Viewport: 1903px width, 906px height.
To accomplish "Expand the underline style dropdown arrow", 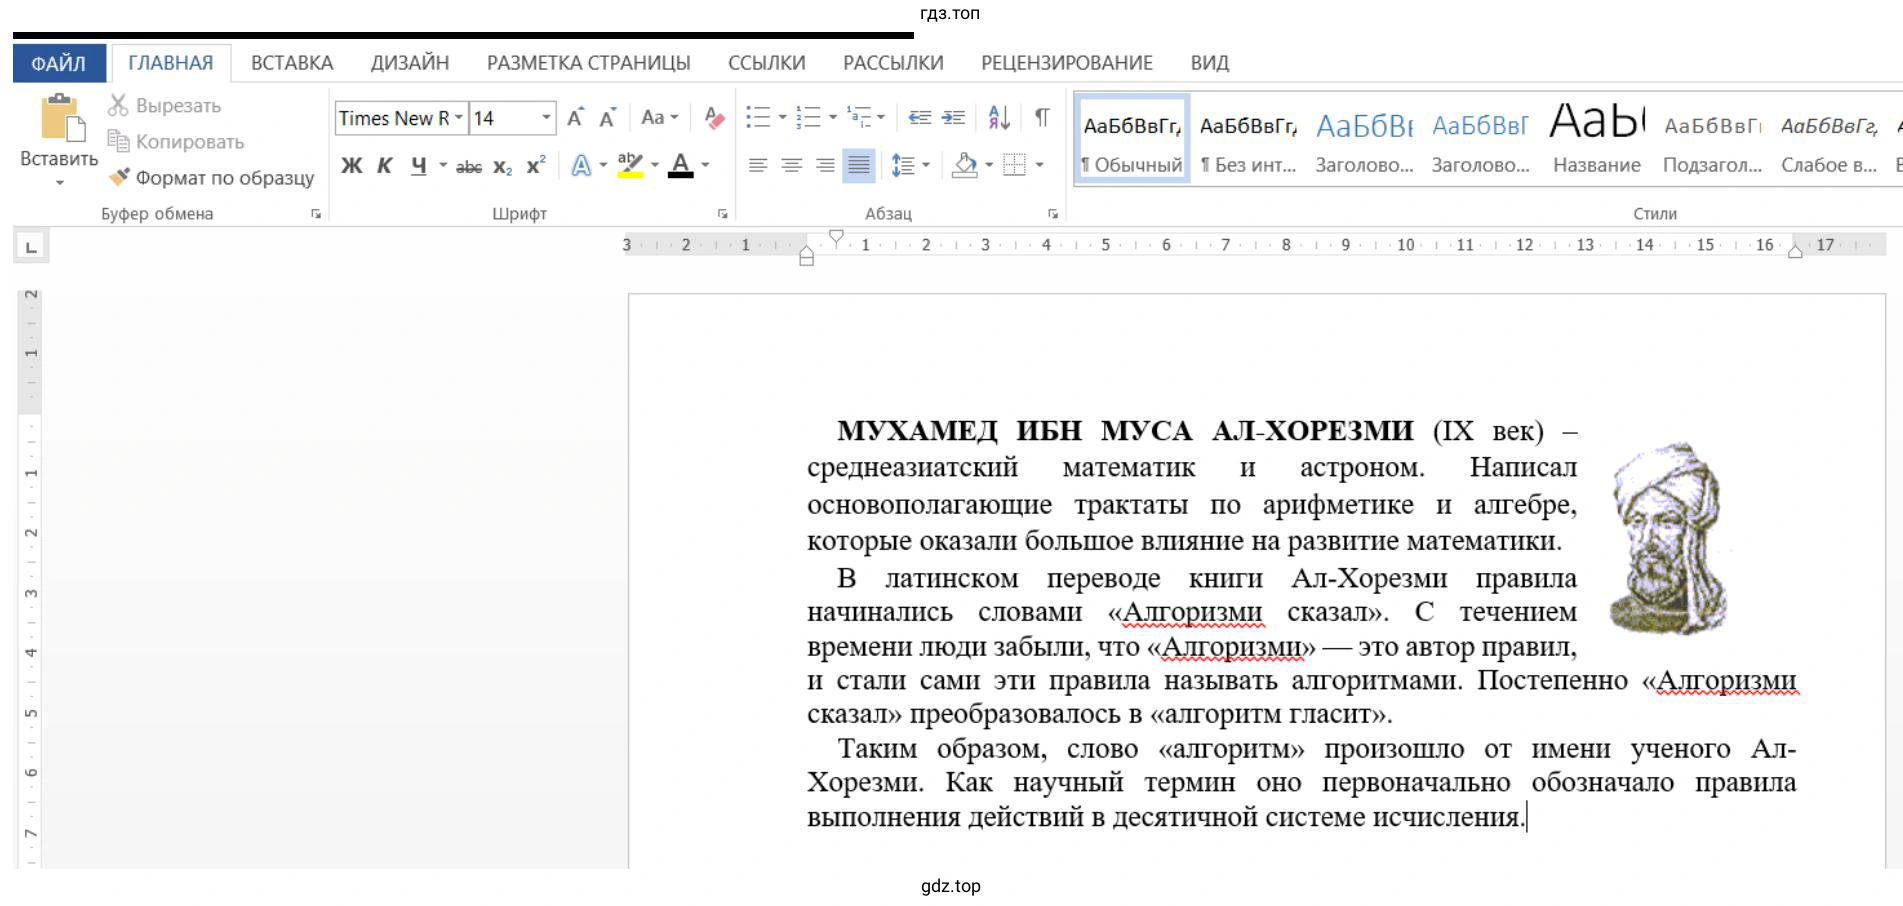I will [442, 165].
